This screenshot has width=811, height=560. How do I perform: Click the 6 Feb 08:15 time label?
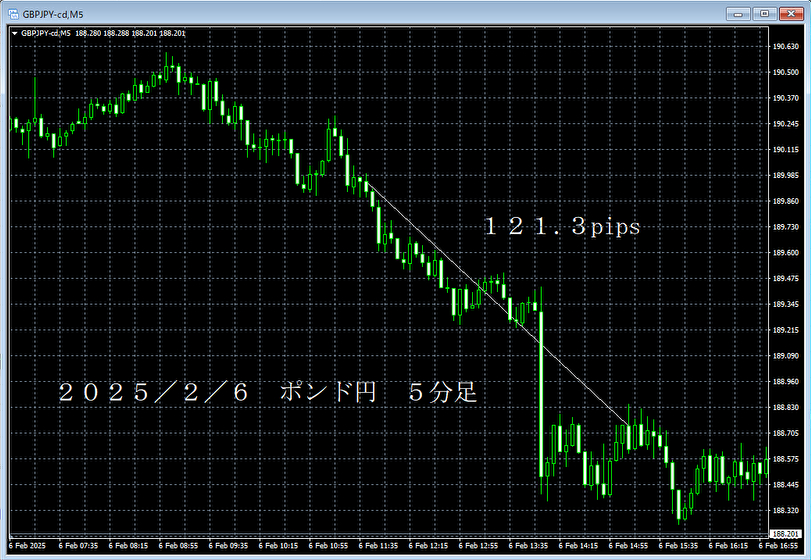tap(128, 546)
